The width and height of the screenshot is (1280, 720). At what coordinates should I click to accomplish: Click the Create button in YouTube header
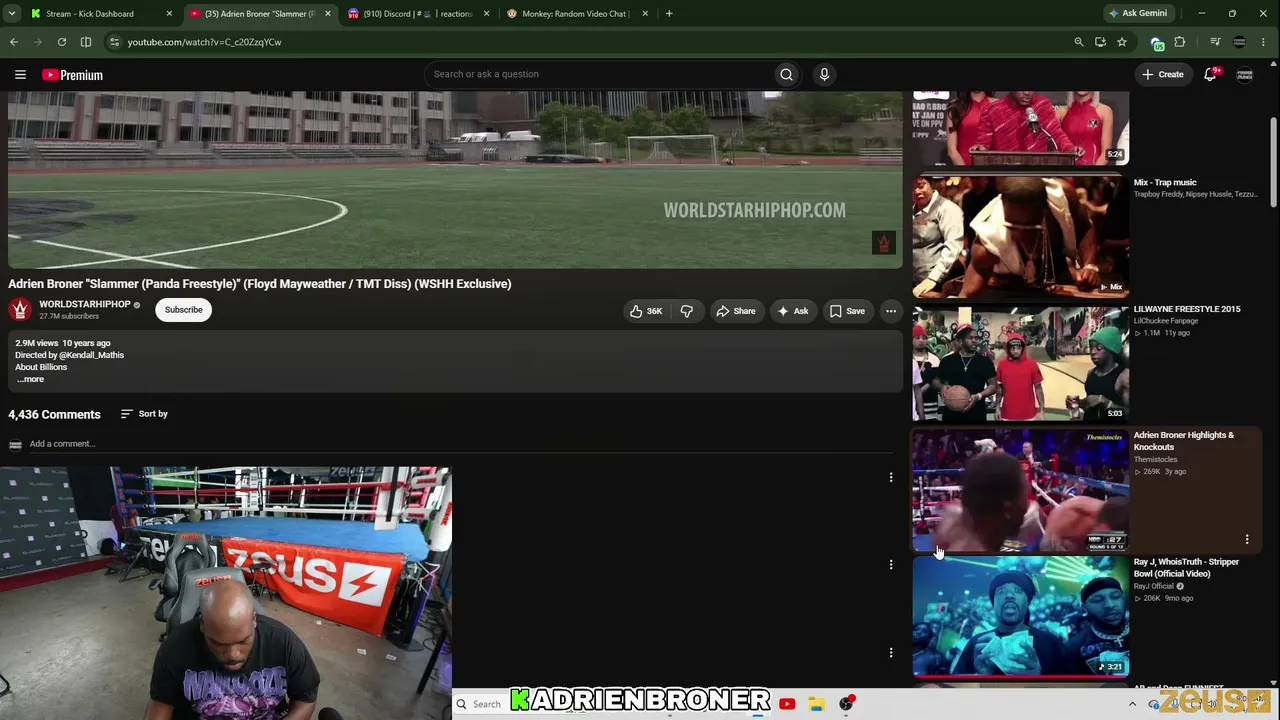tap(1163, 74)
